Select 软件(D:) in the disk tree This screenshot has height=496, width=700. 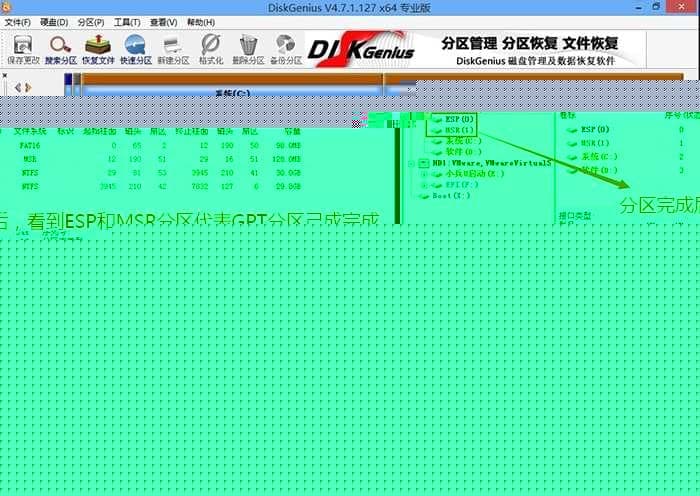point(463,151)
